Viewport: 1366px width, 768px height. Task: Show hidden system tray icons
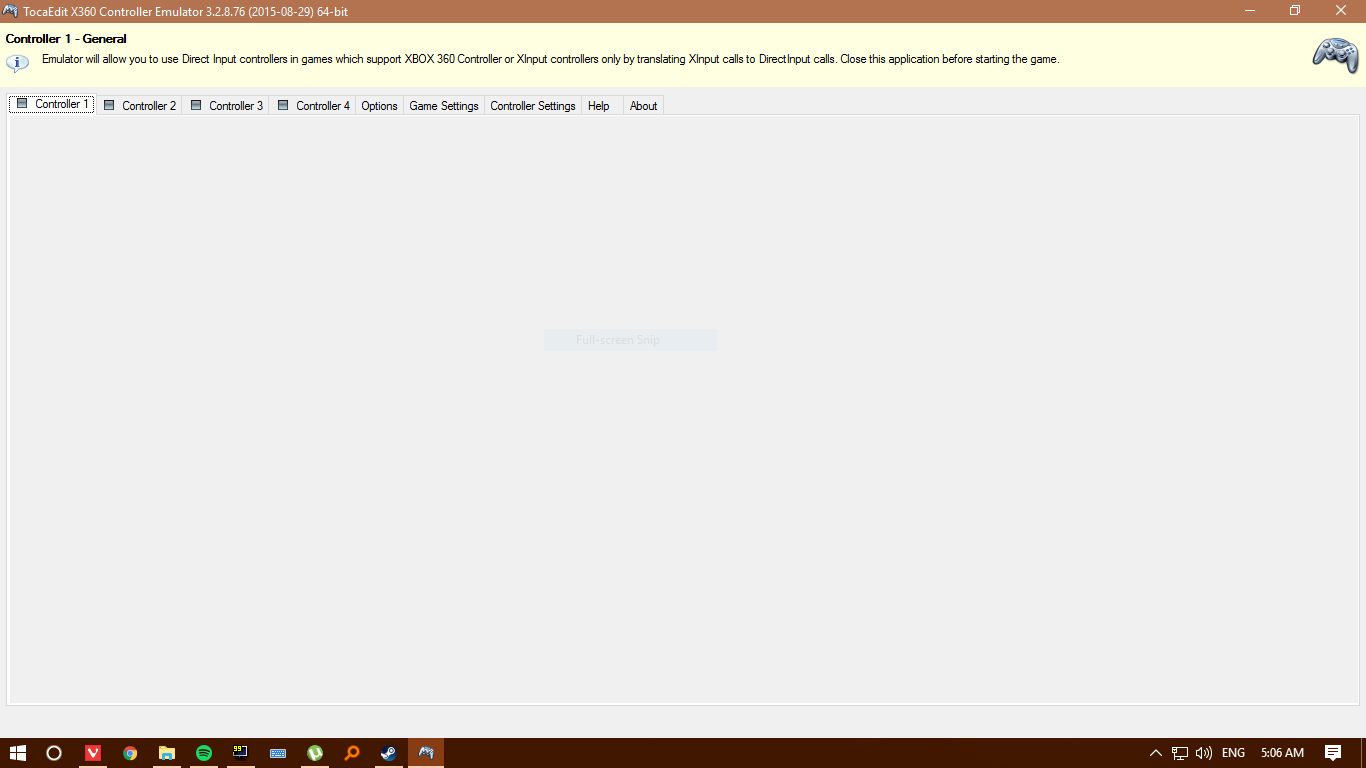coord(1156,753)
